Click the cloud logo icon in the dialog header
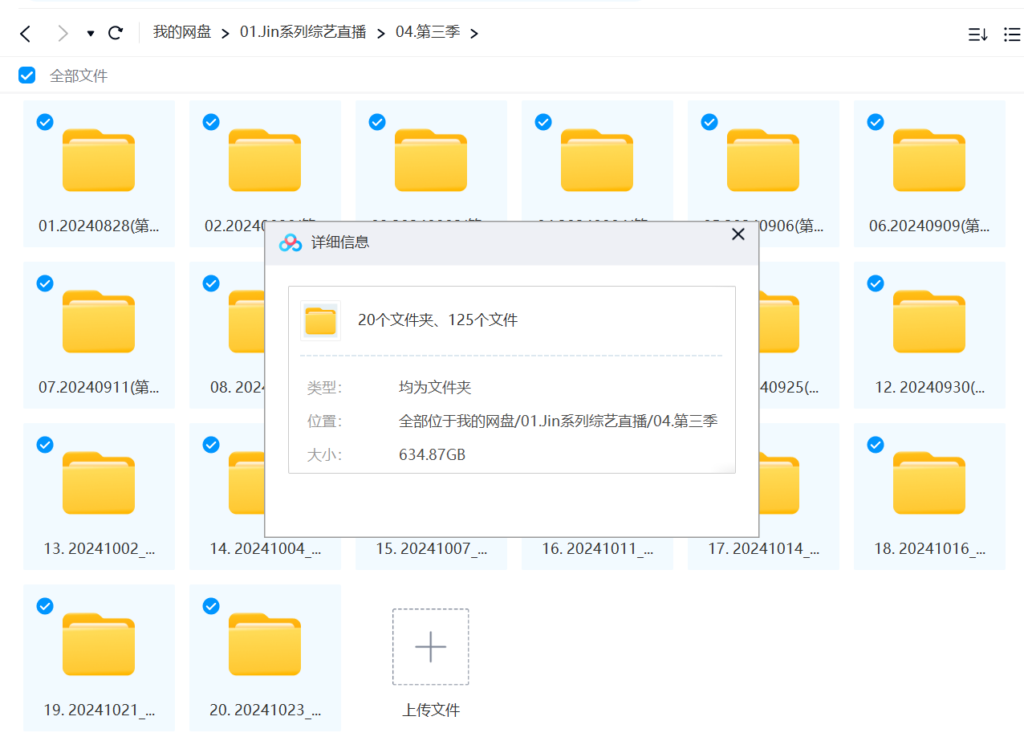Image resolution: width=1024 pixels, height=745 pixels. (290, 241)
